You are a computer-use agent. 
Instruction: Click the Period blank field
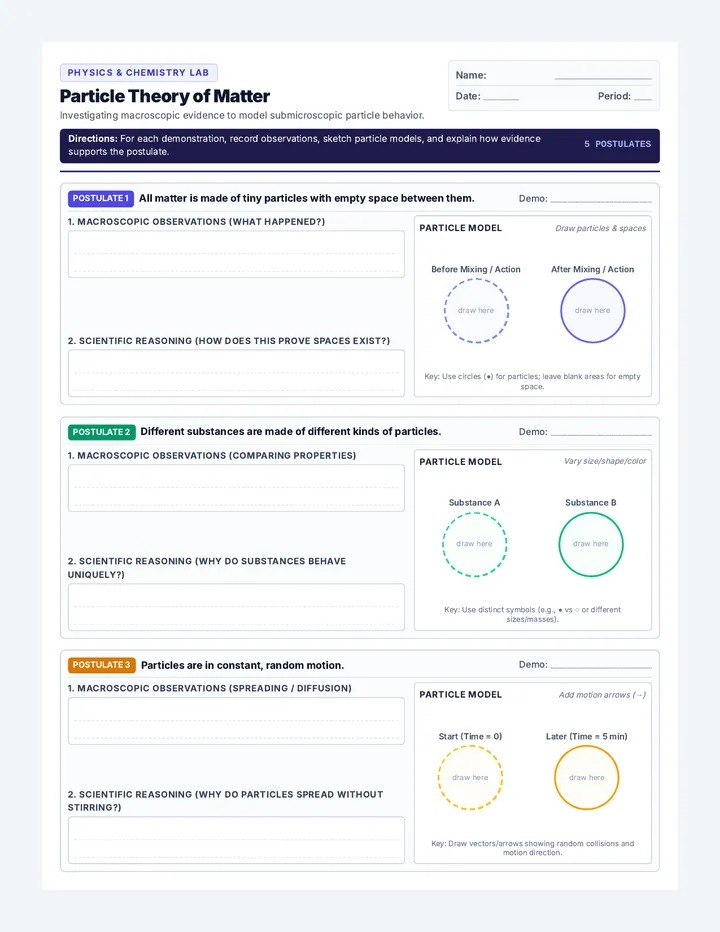tap(643, 98)
